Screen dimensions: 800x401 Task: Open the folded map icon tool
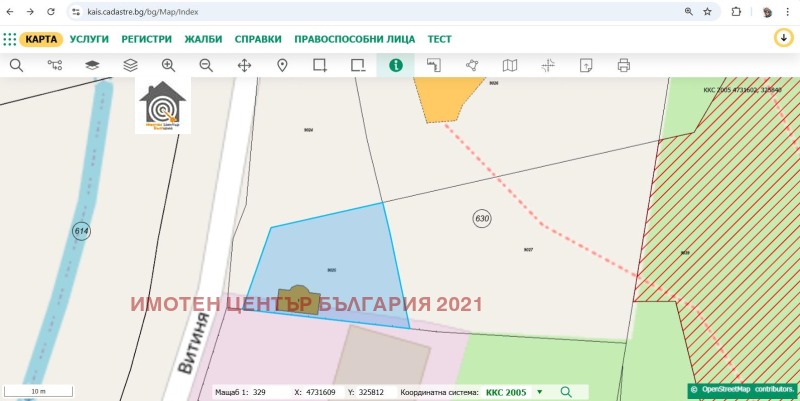510,65
